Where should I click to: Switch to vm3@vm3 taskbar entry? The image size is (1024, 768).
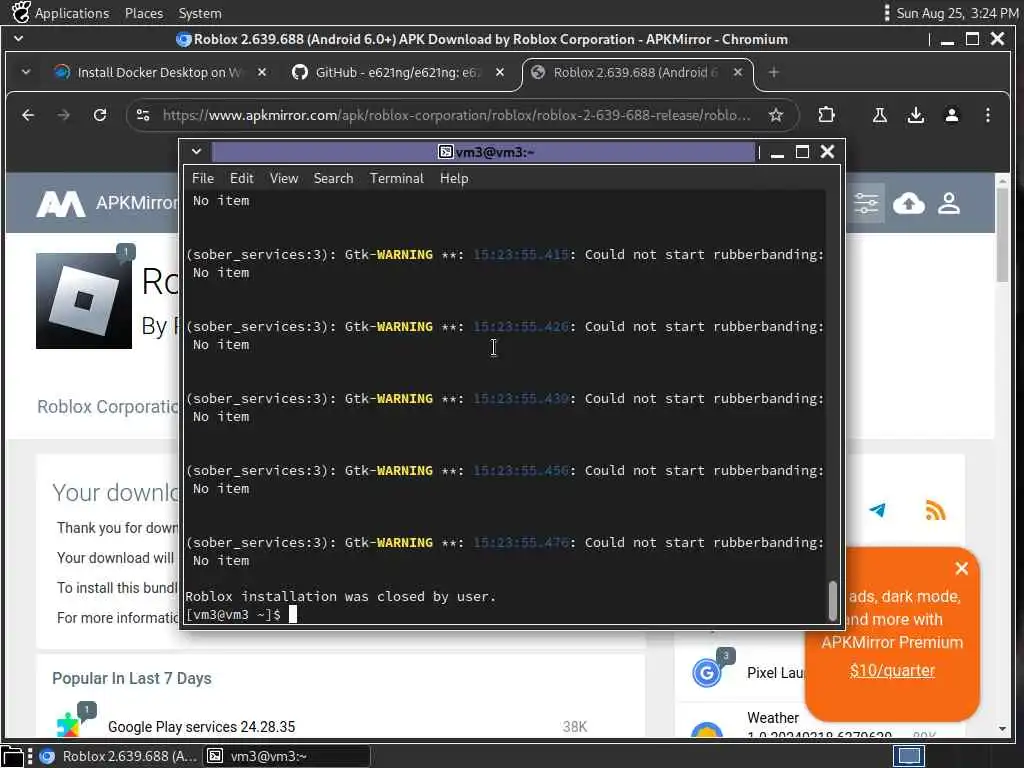coord(286,756)
